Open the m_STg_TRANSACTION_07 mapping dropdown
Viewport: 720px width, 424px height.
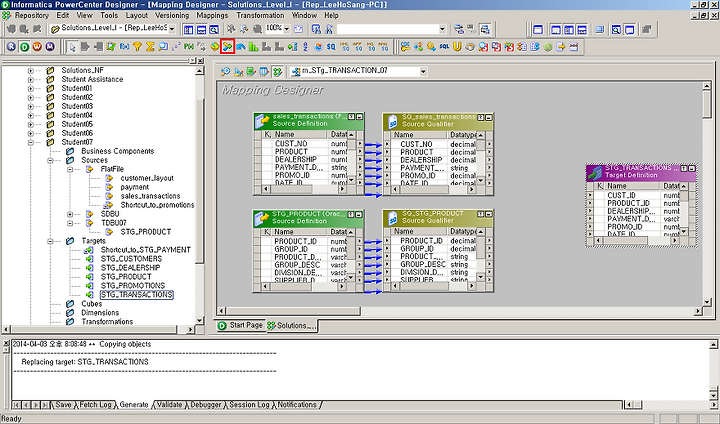click(x=423, y=72)
